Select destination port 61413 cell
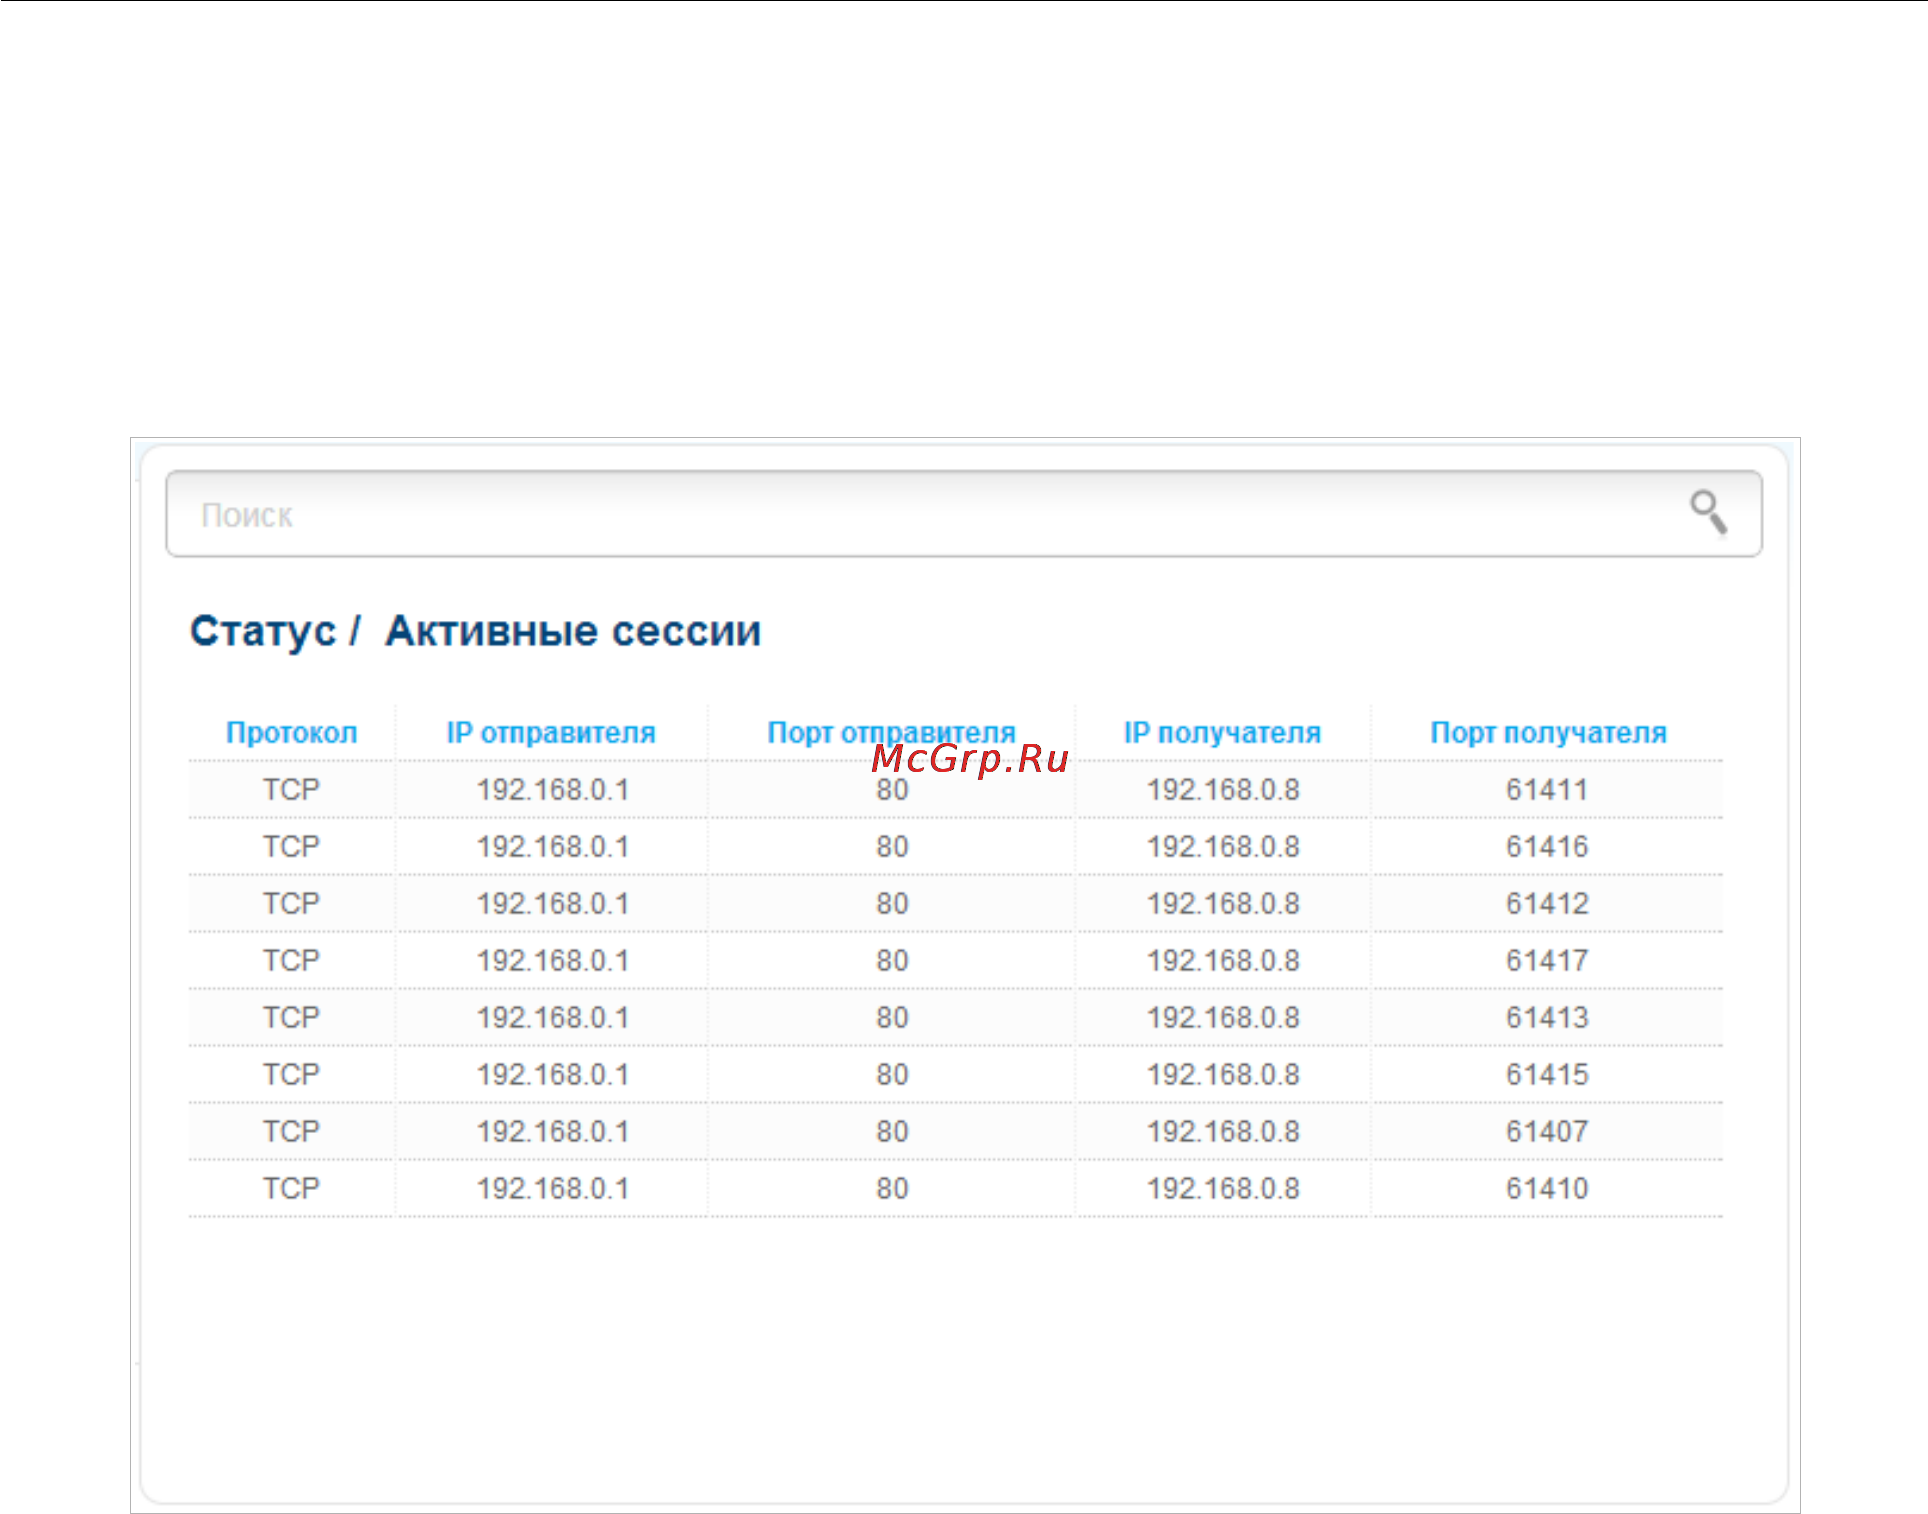Viewport: 1928px width, 1514px height. pos(1547,1018)
